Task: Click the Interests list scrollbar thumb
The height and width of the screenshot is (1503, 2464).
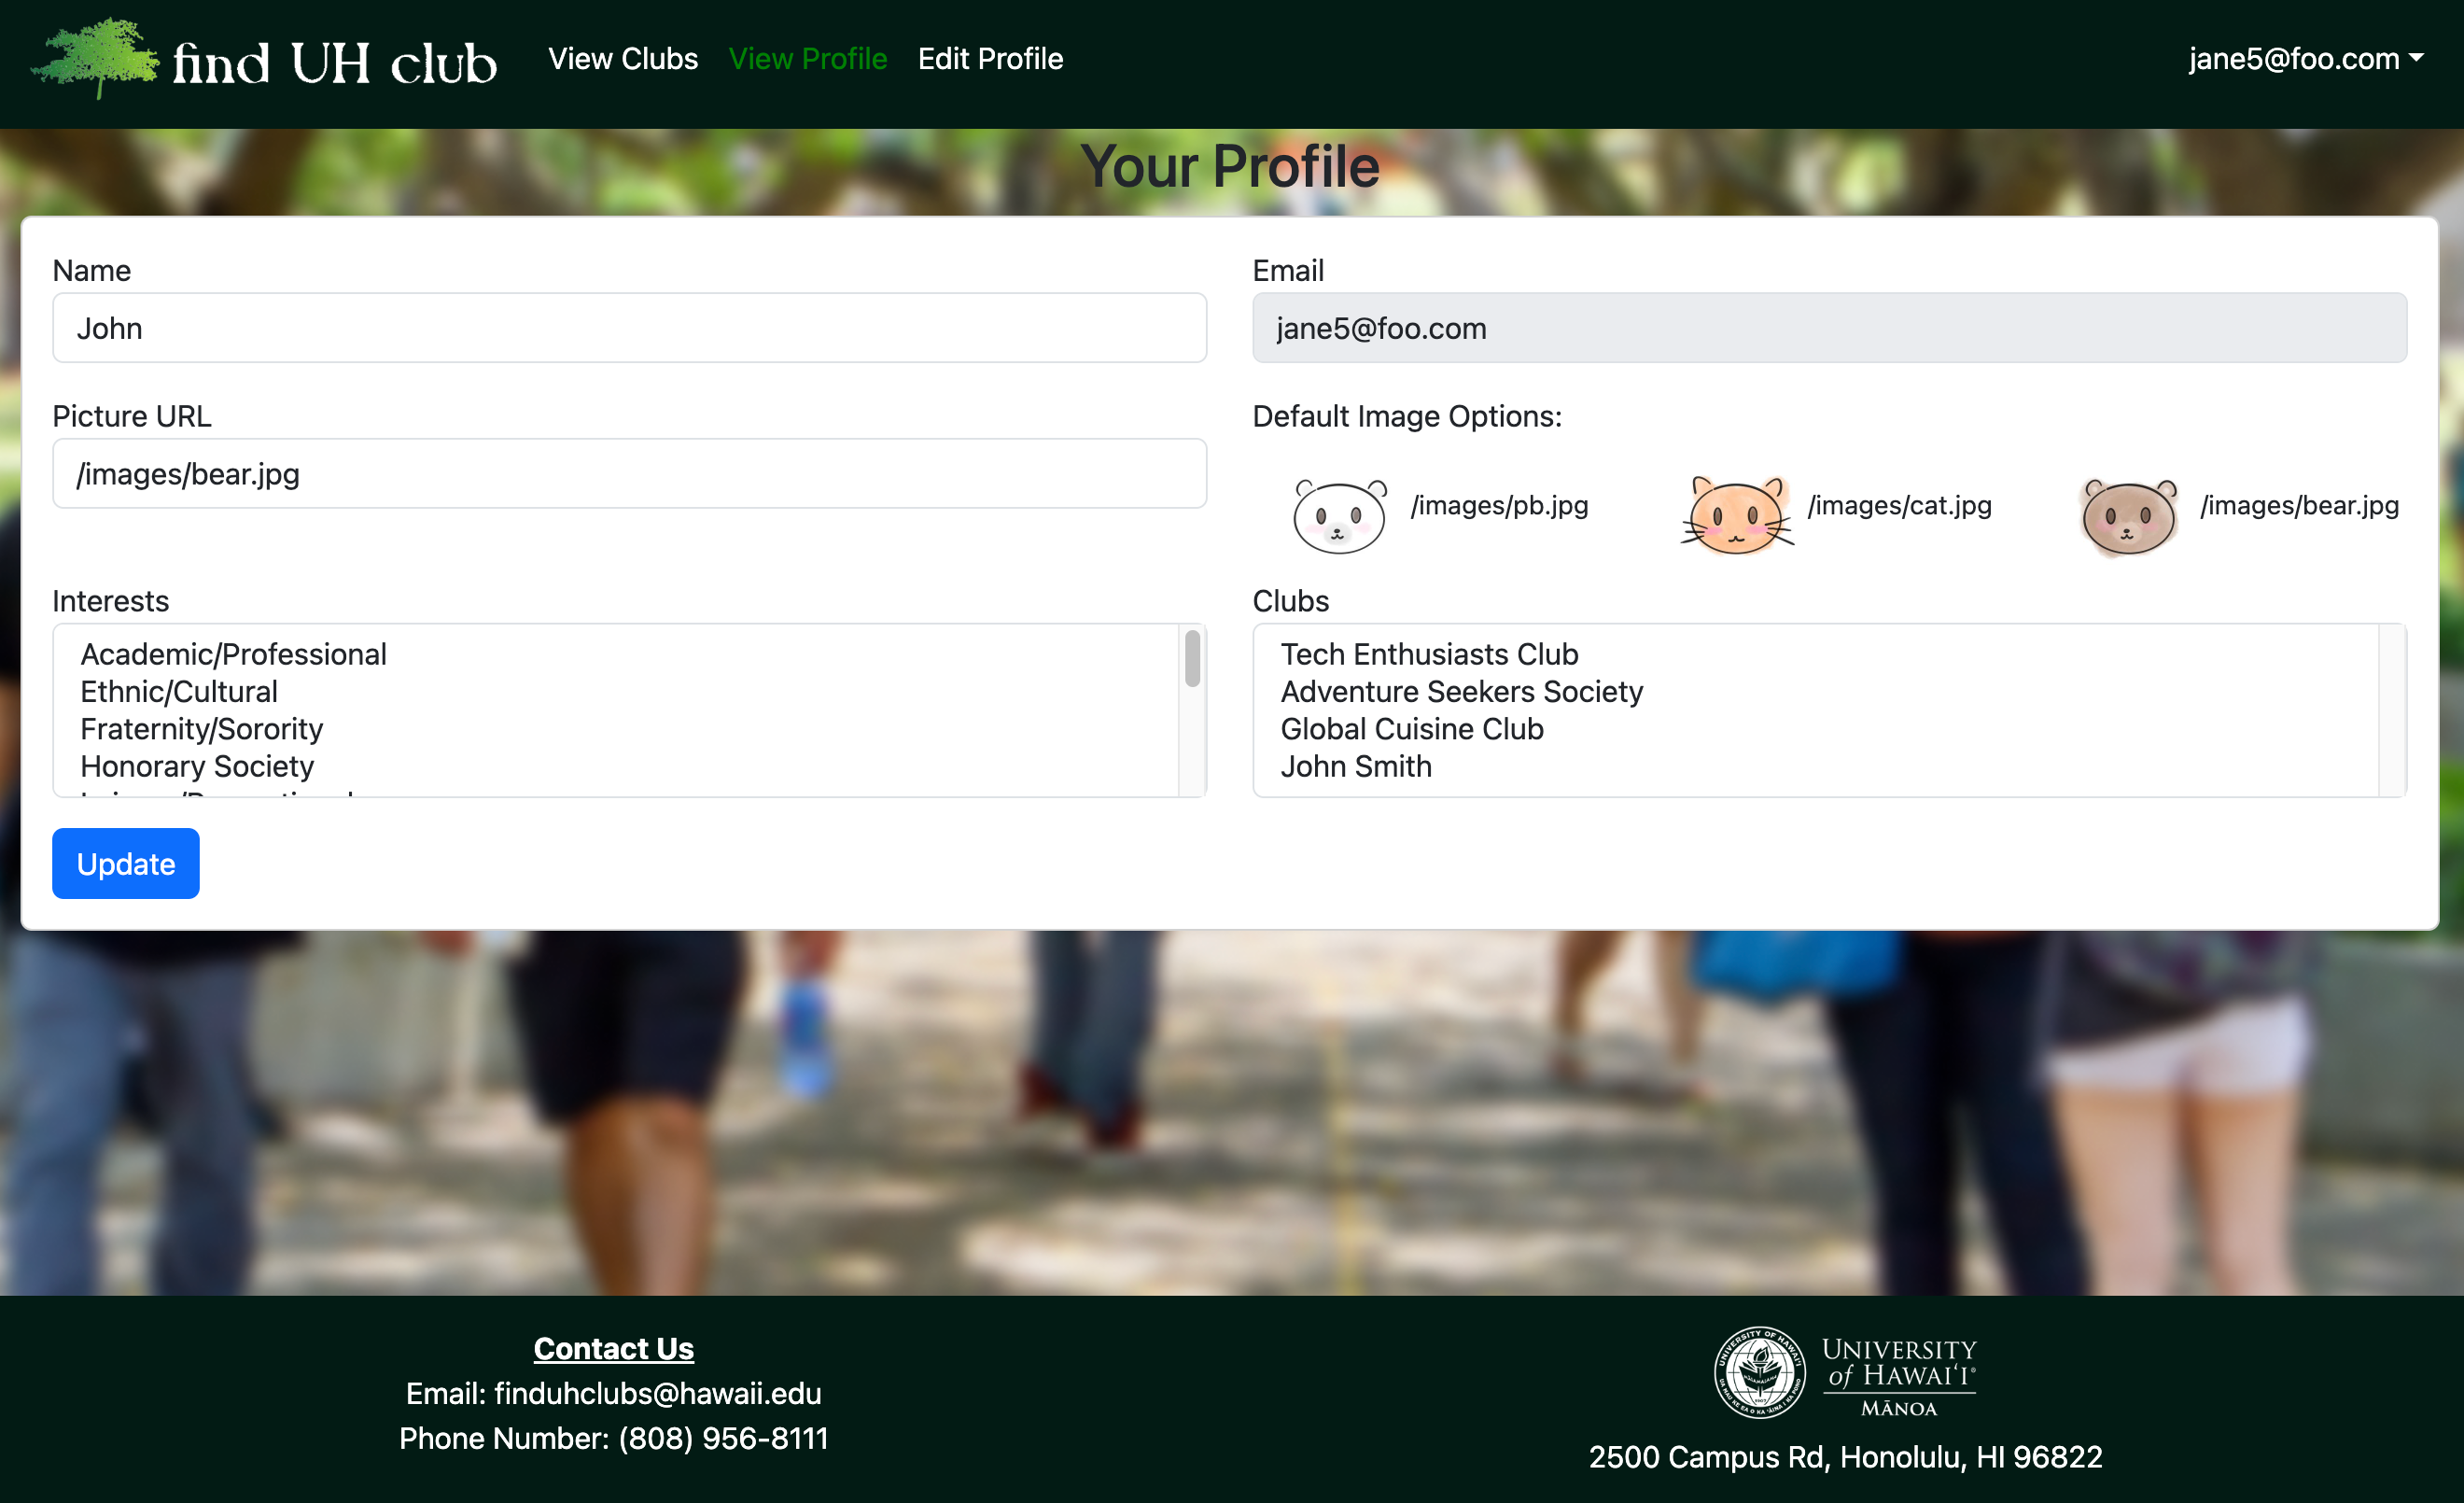Action: pyautogui.click(x=1192, y=658)
